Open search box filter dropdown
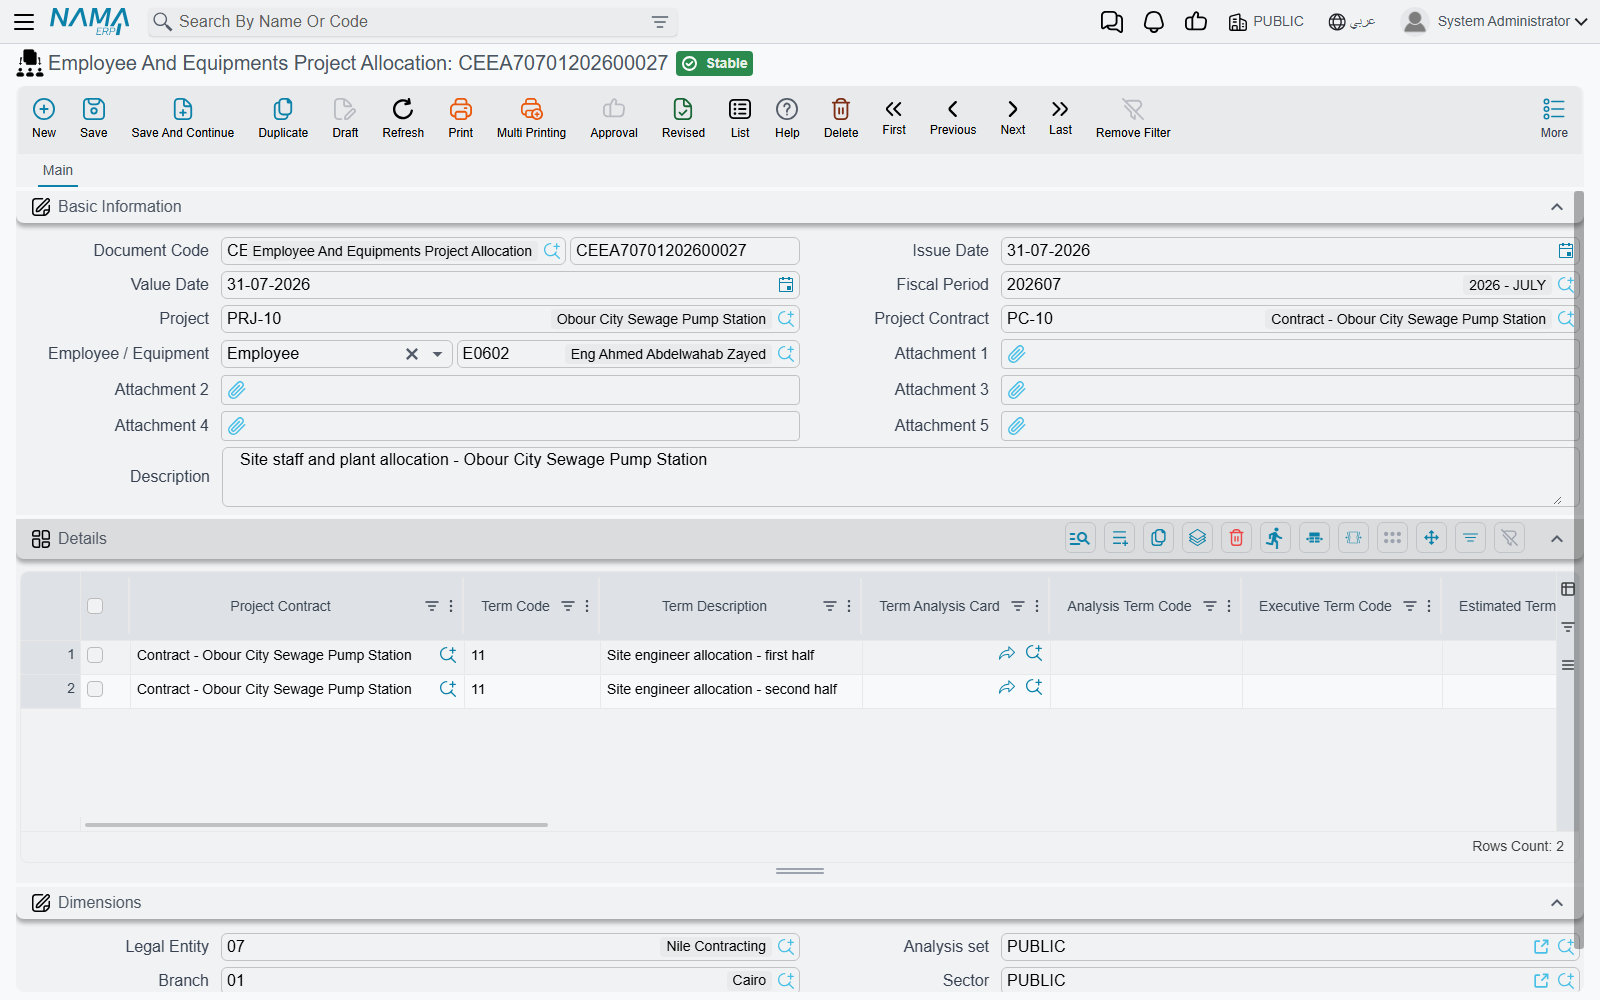 660,21
